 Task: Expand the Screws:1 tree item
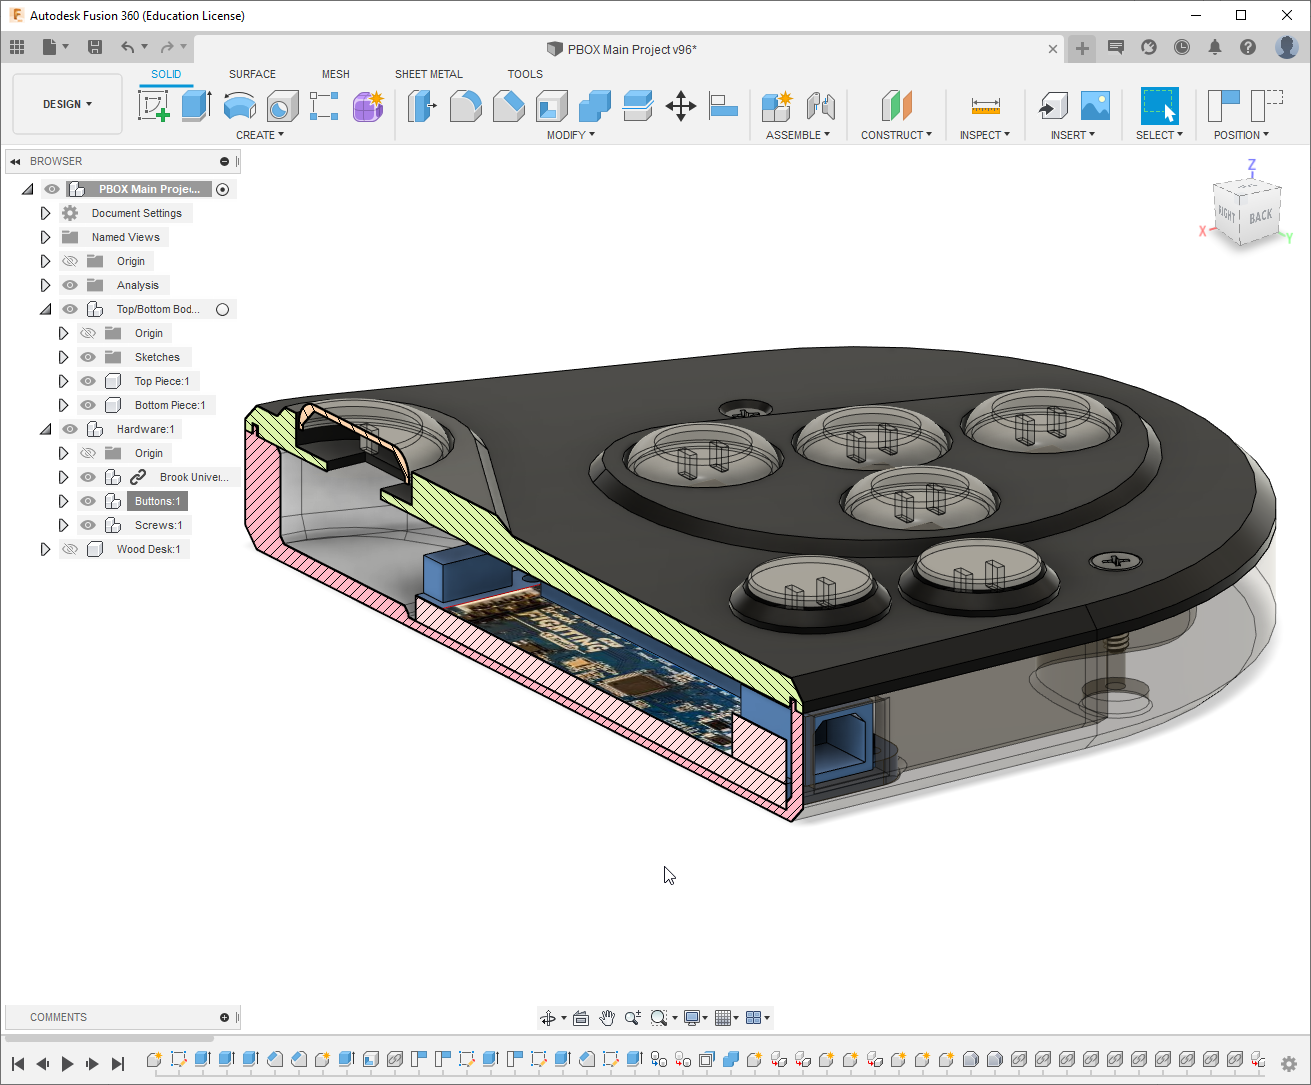point(63,524)
